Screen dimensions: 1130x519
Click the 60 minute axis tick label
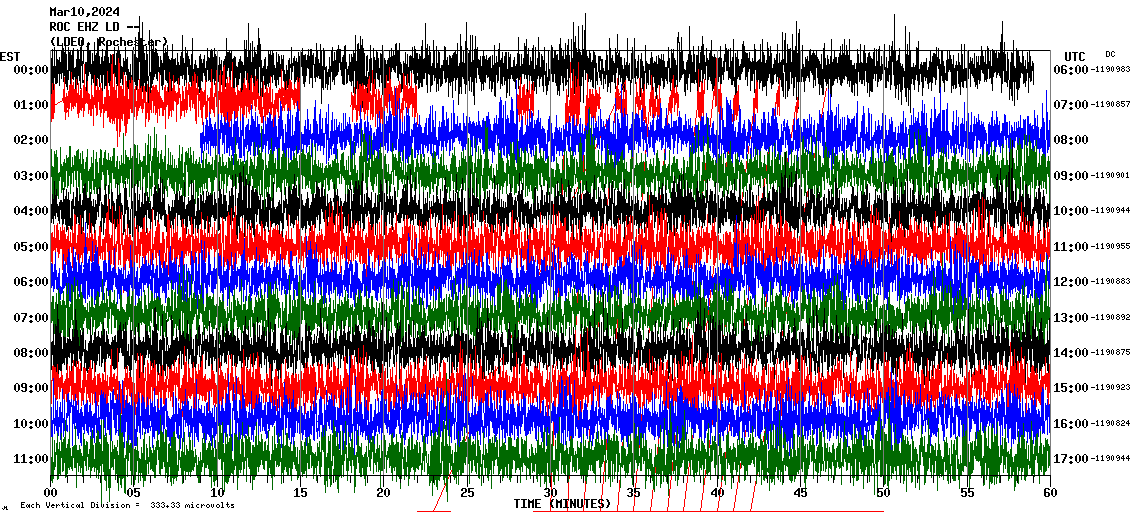pos(1049,493)
